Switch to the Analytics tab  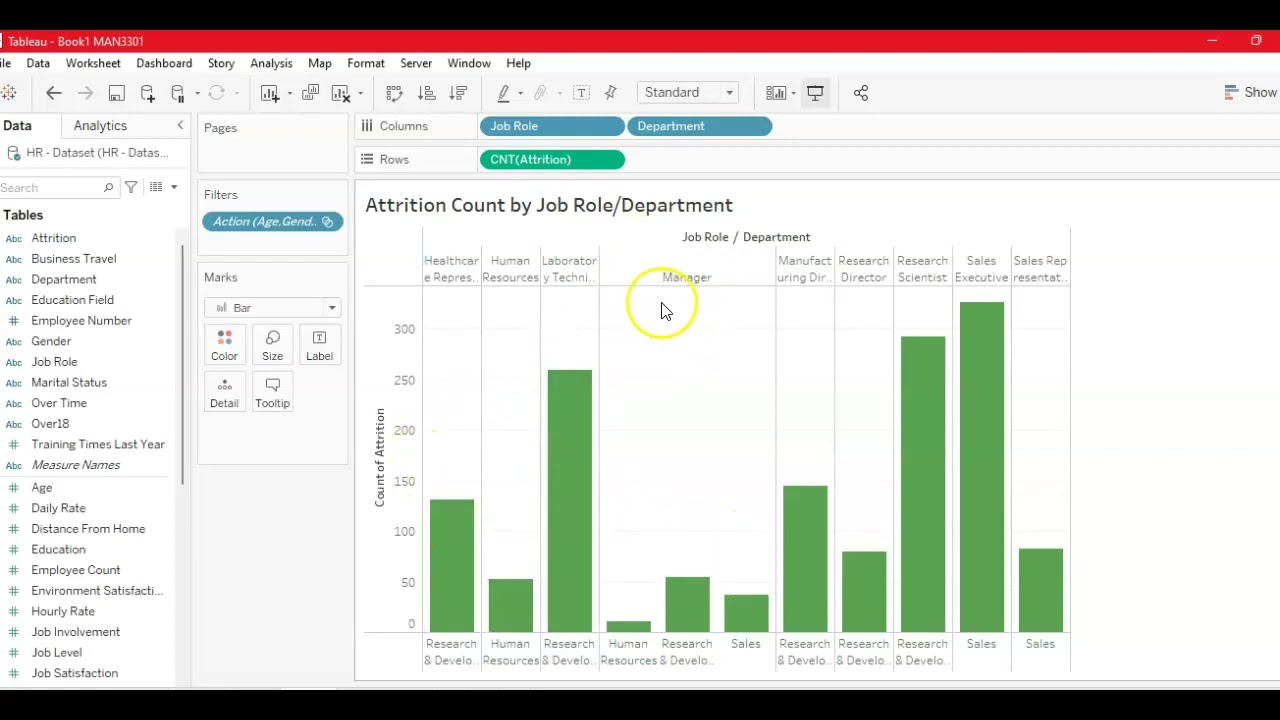(x=100, y=125)
